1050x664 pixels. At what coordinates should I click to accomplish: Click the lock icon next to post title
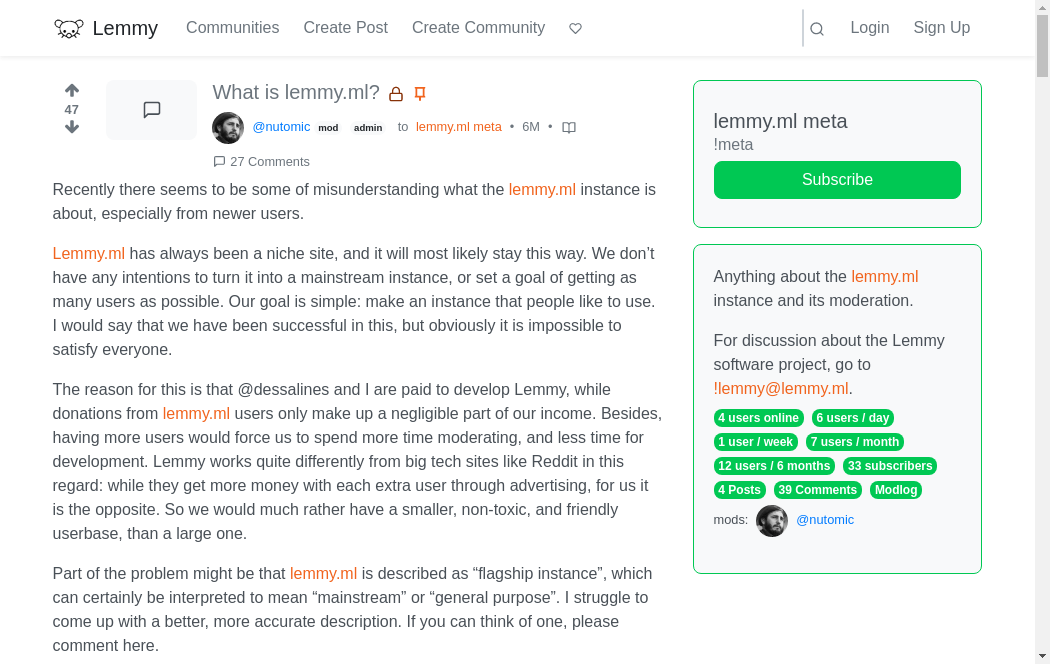396,94
